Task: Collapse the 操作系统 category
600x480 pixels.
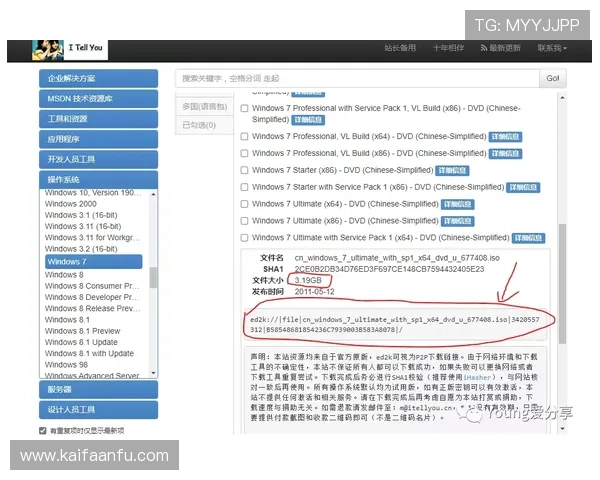Action: 98,180
